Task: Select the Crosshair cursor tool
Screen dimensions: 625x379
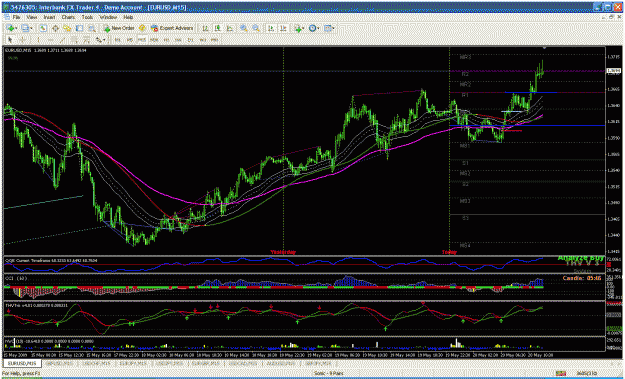Action: click(x=23, y=40)
